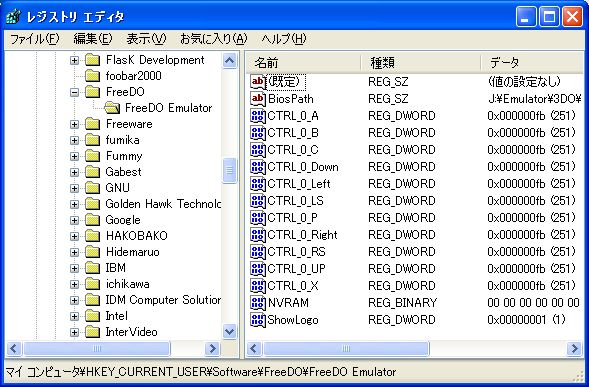The height and width of the screenshot is (387, 589).
Task: Click the DWORD icon of CTRL_0_Right
Action: [258, 235]
